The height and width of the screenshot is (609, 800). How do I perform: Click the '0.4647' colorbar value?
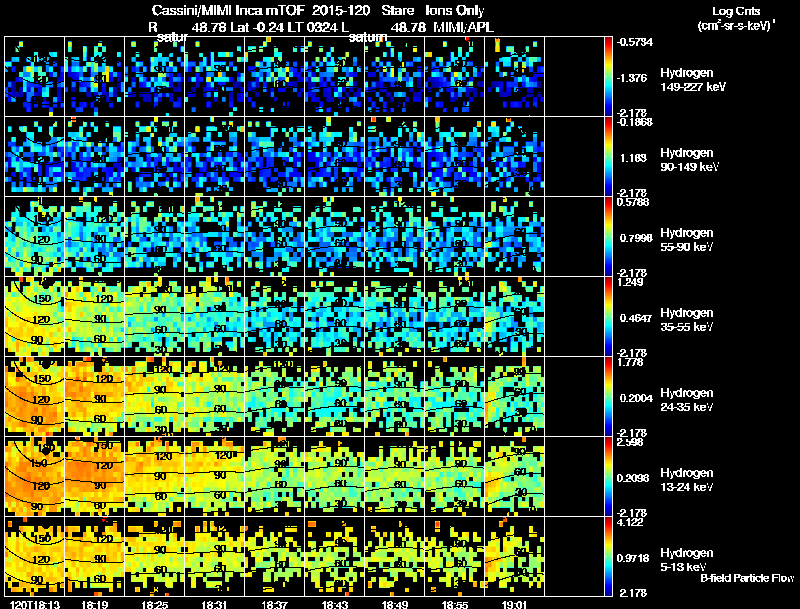click(x=635, y=318)
